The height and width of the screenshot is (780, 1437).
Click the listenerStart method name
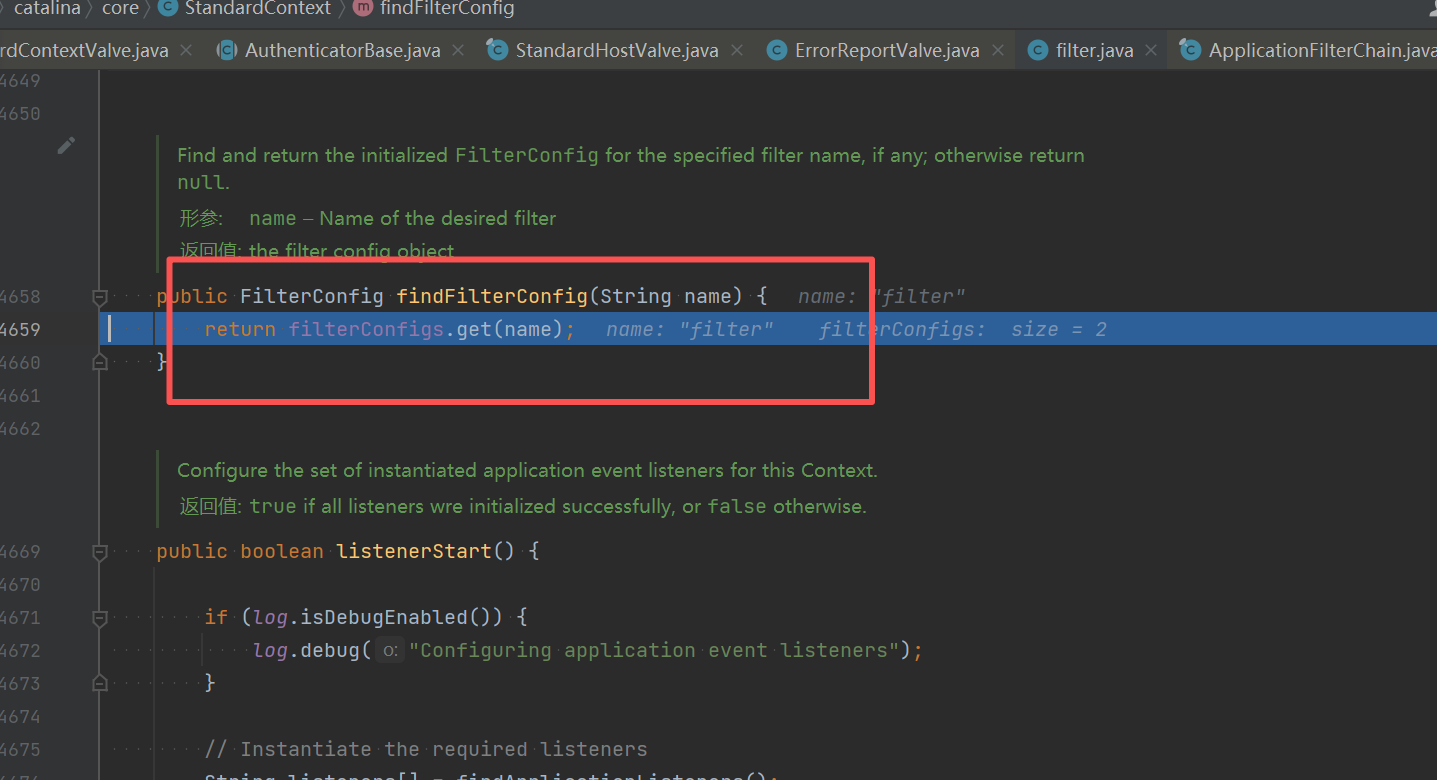coord(414,551)
